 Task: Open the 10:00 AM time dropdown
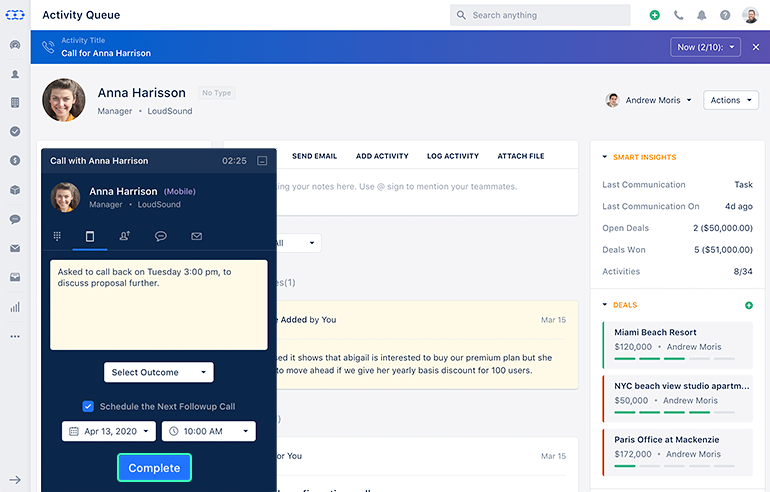pyautogui.click(x=208, y=431)
